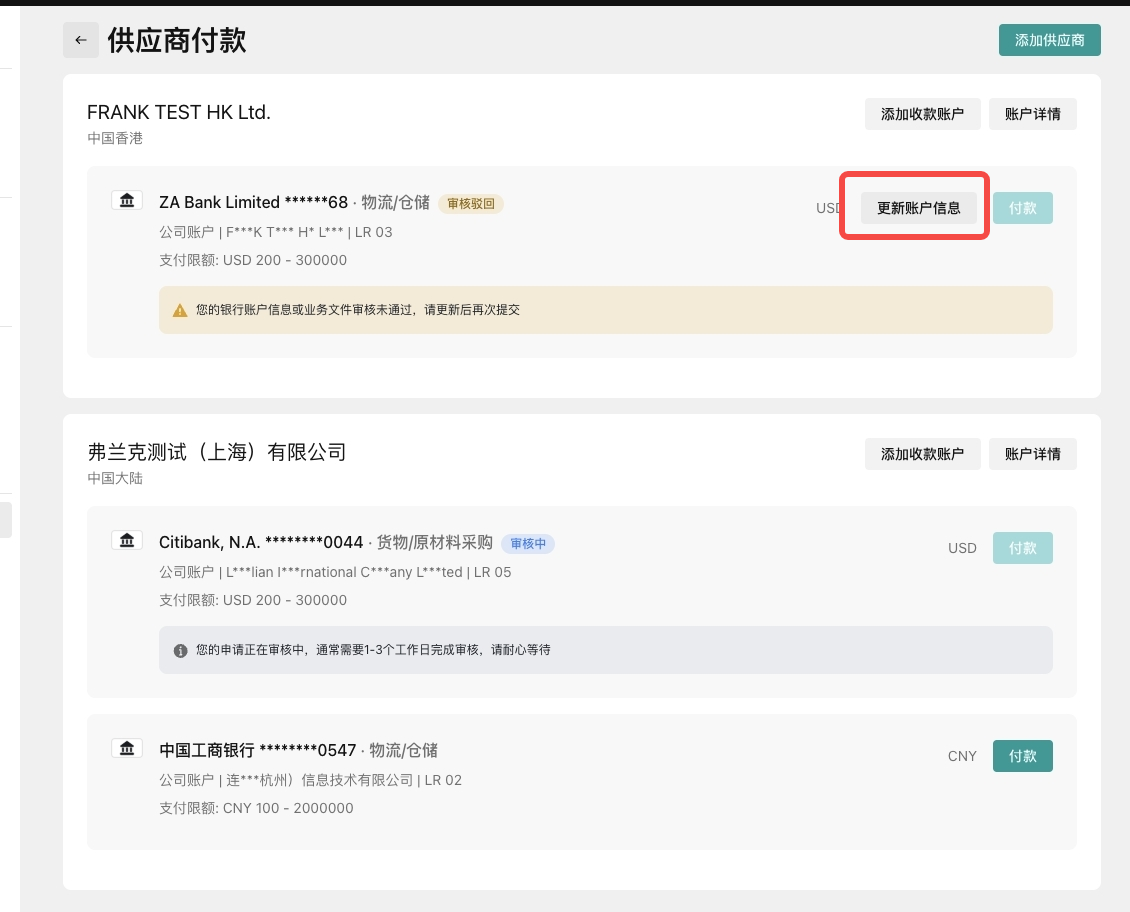Screen dimensions: 1130x912
Task: Click the FRANK TEST HK Ltd. supplier name
Action: point(179,112)
